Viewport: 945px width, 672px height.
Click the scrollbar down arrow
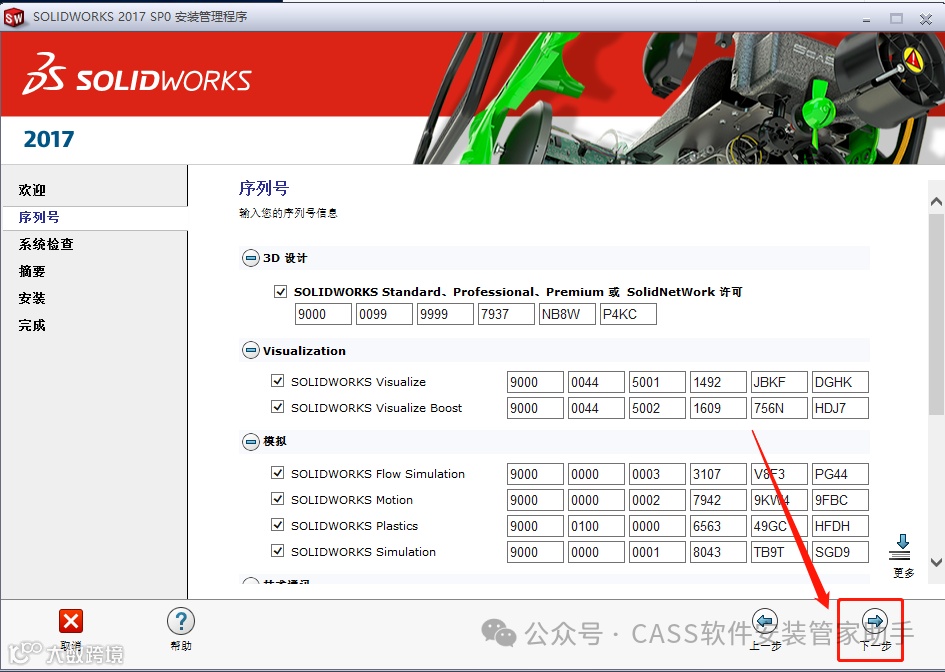[x=936, y=562]
